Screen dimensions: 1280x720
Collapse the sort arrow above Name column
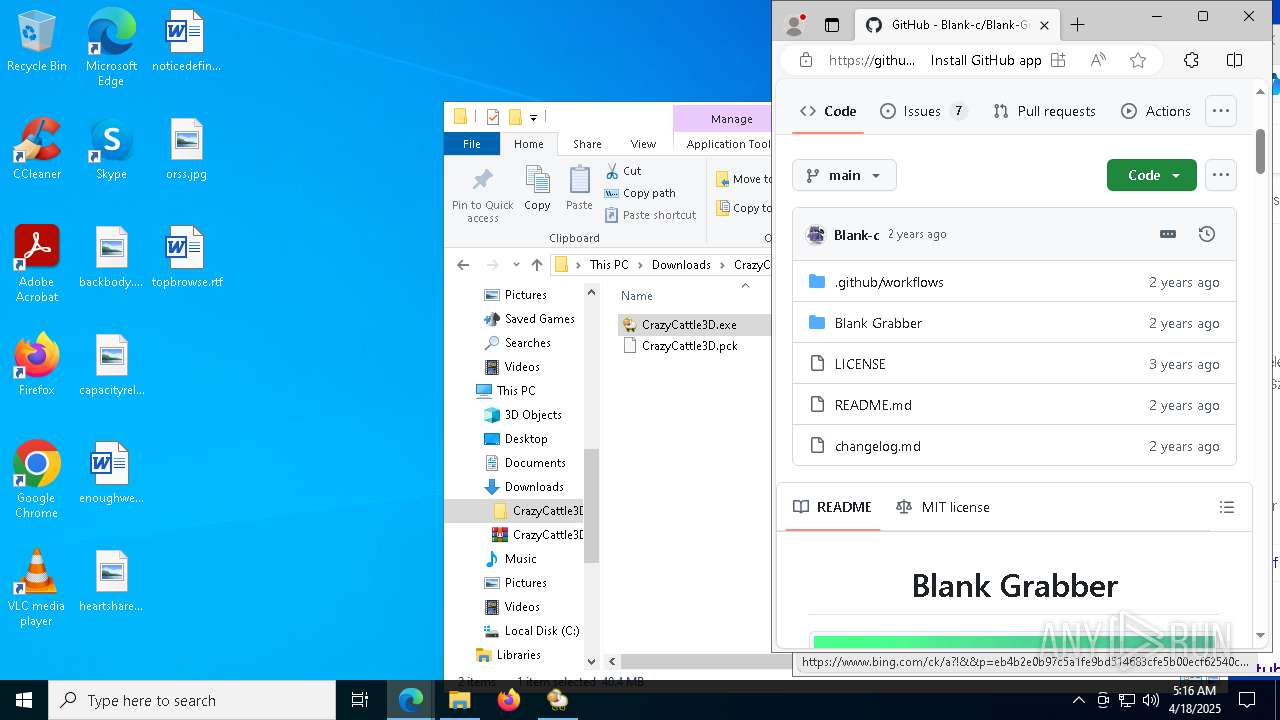pyautogui.click(x=744, y=285)
